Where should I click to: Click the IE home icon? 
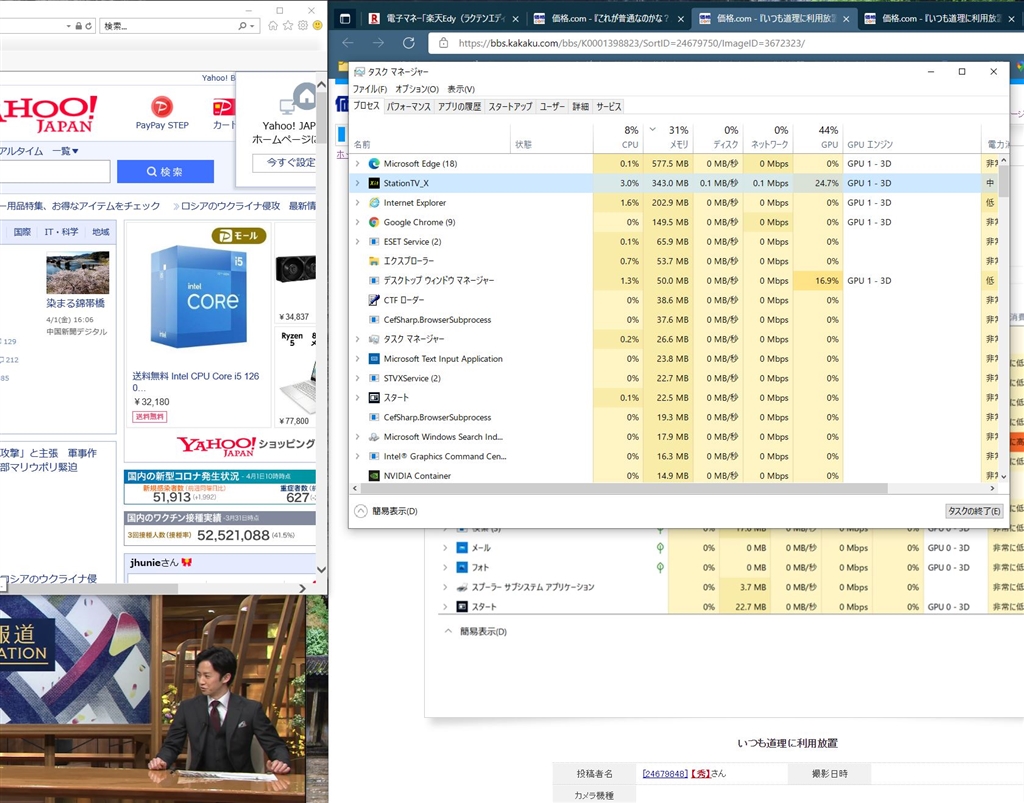(273, 25)
